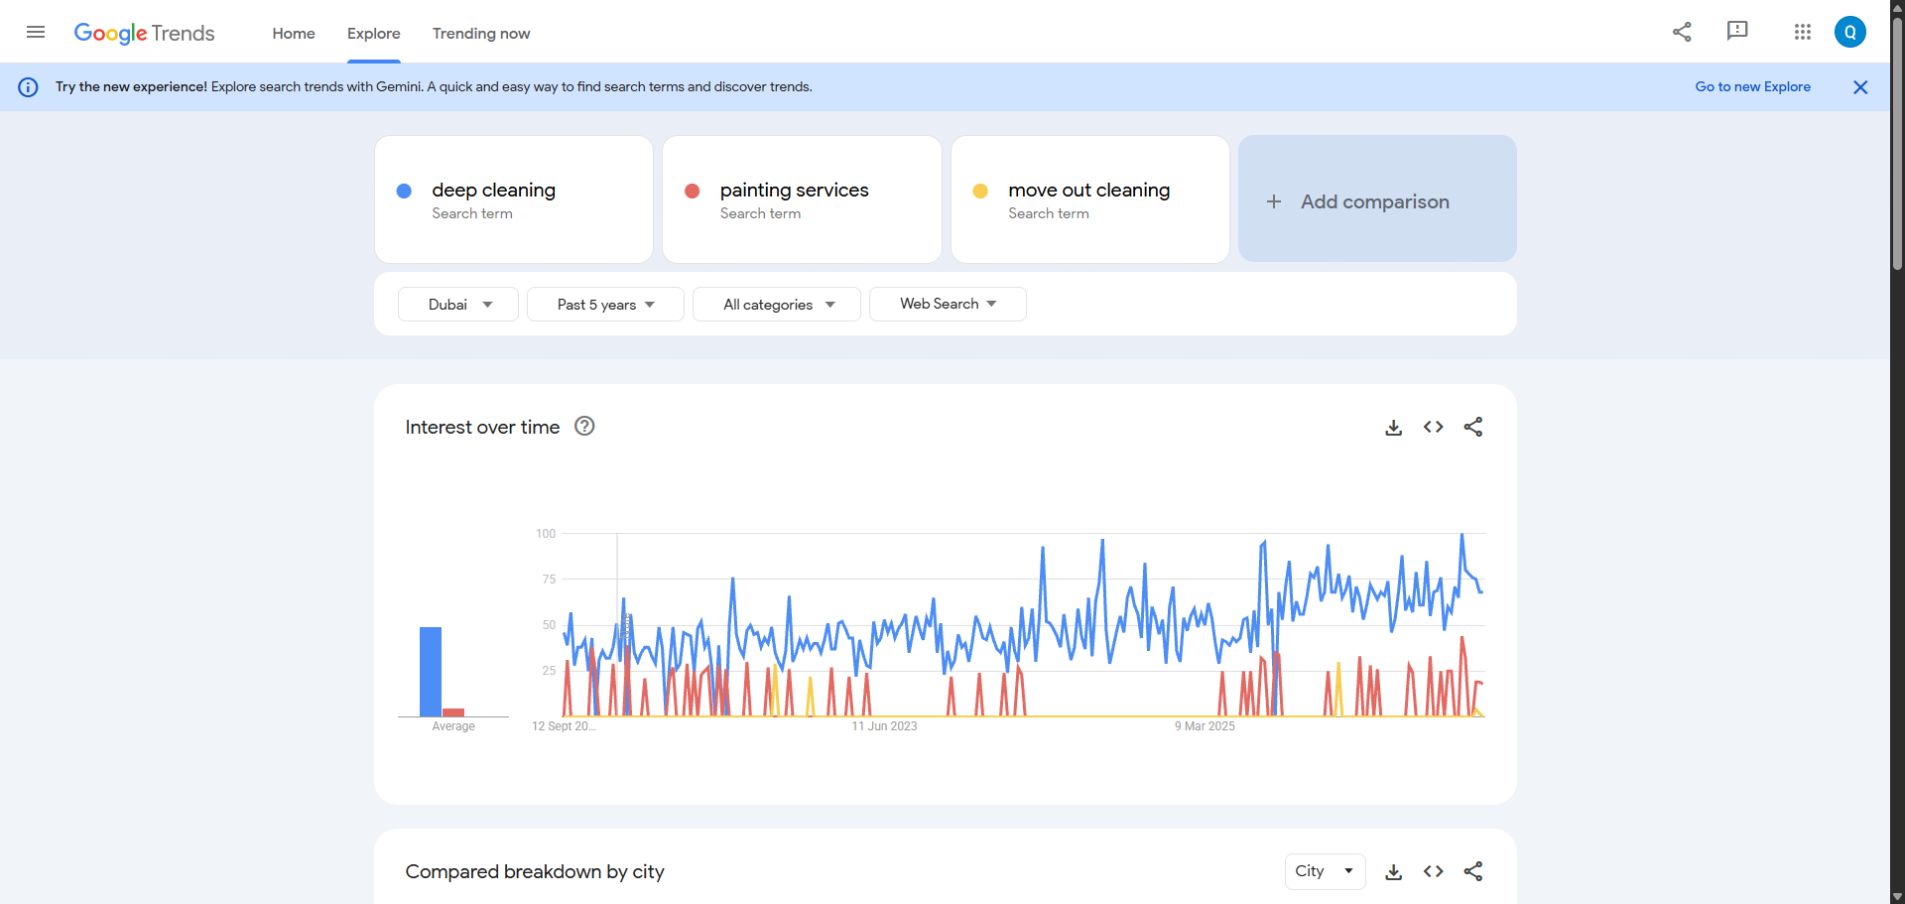Click the info icon in the blue banner
Viewport: 1905px width, 904px height.
click(x=28, y=87)
